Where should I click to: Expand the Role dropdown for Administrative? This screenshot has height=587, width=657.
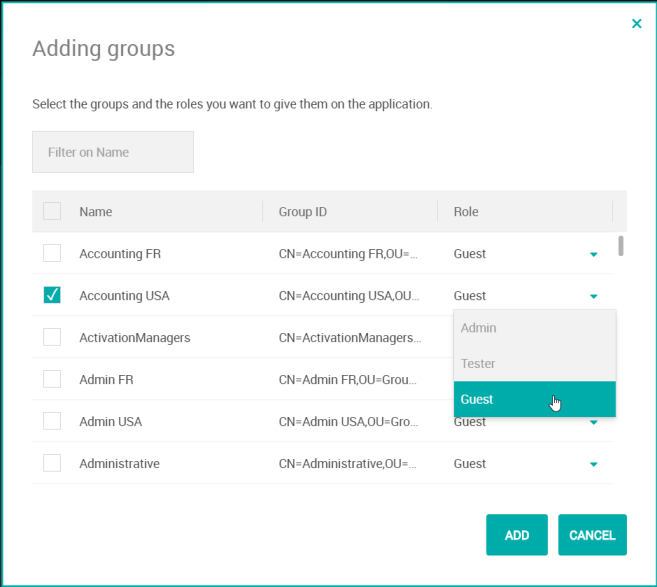(x=593, y=464)
